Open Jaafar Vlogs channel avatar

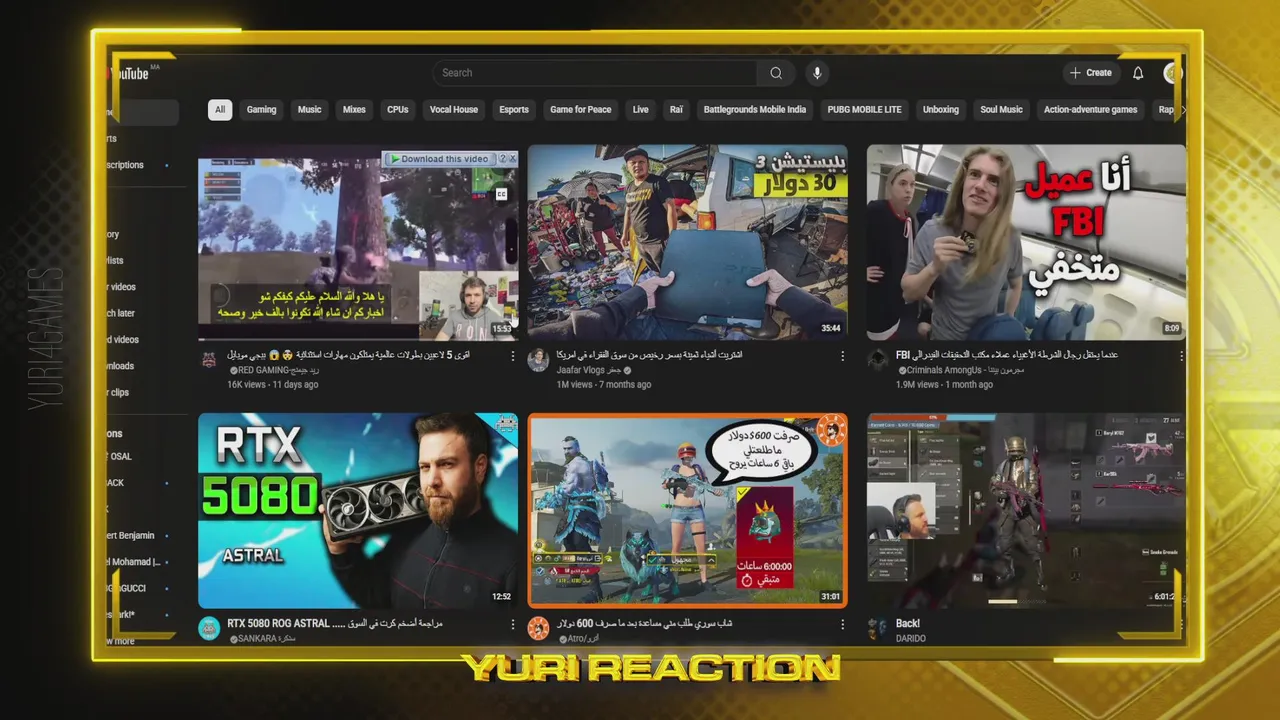(x=538, y=360)
